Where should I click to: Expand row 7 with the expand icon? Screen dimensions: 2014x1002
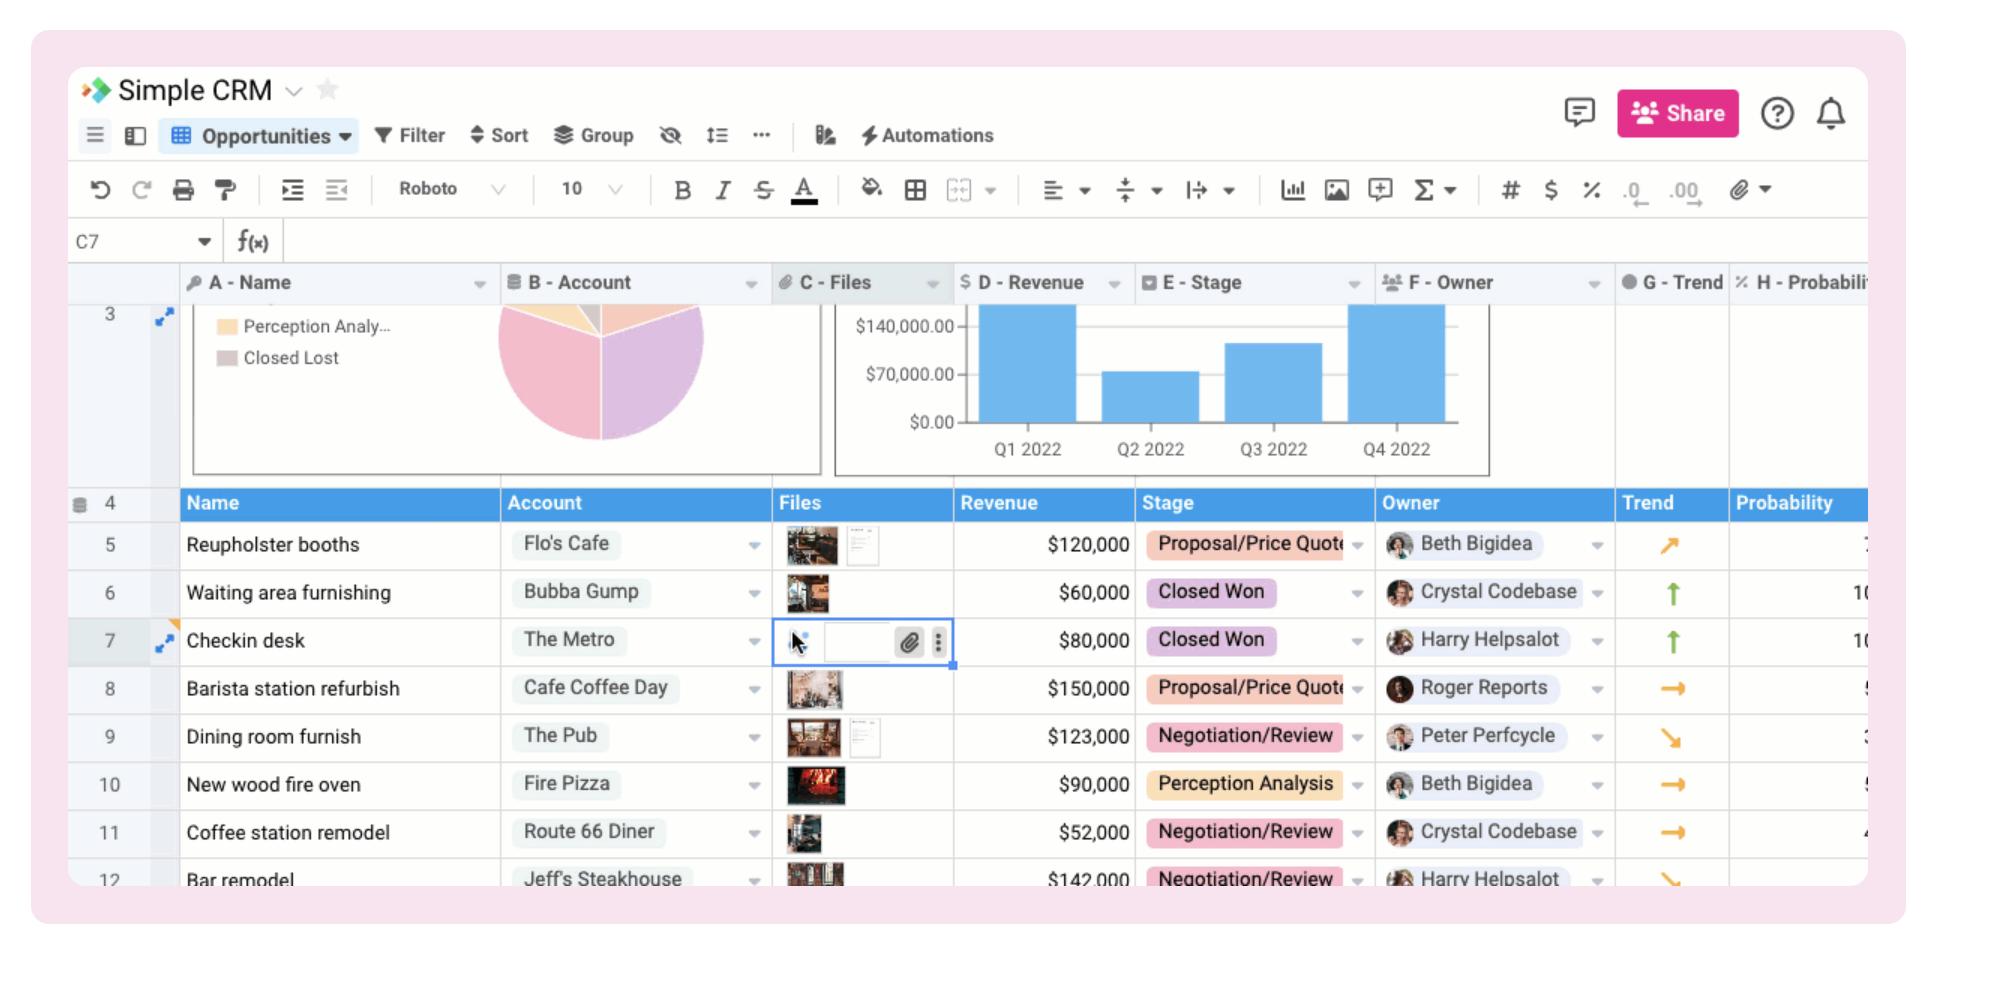(x=164, y=644)
